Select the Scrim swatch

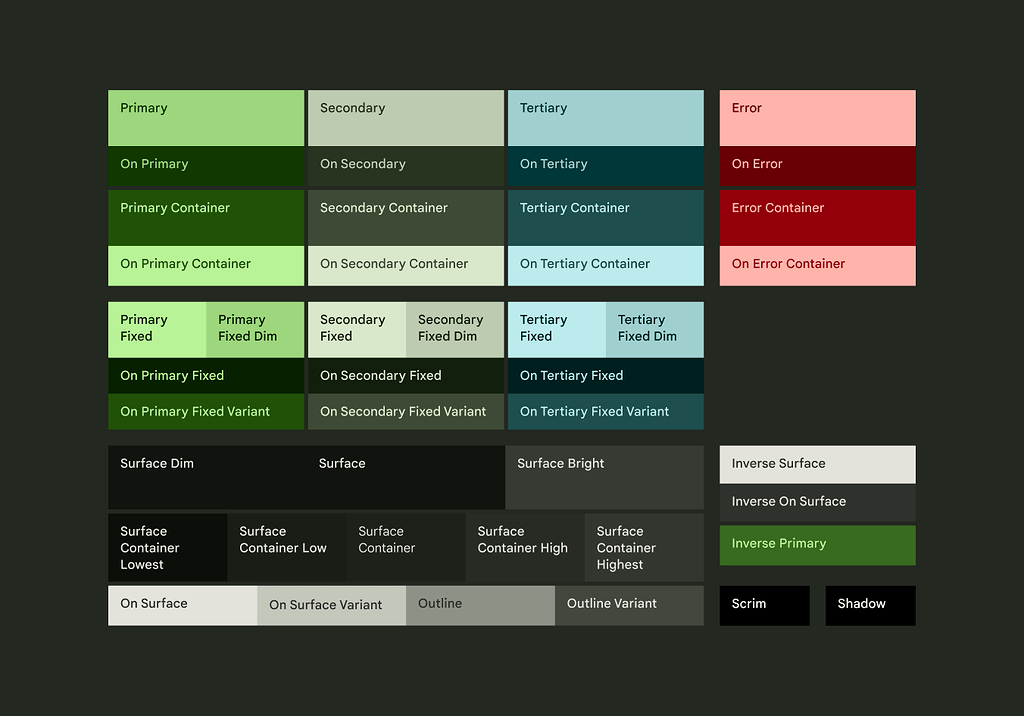tap(764, 605)
